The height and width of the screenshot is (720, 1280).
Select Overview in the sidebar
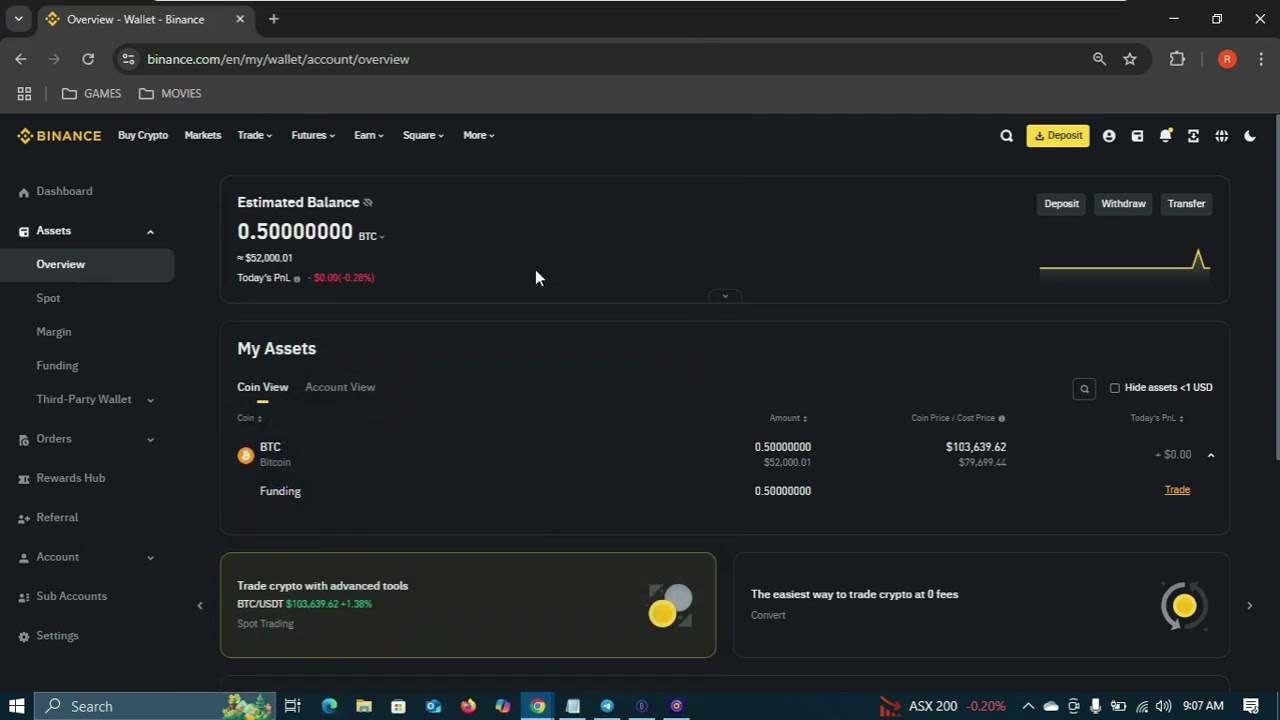point(87,264)
